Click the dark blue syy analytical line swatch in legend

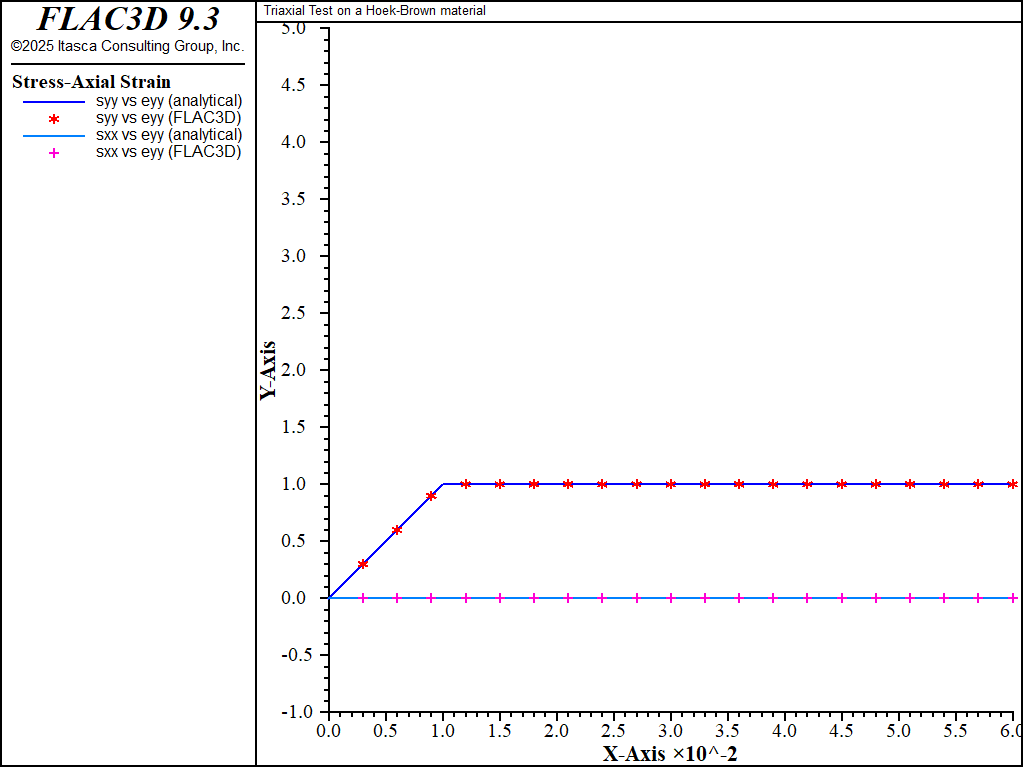pyautogui.click(x=54, y=101)
